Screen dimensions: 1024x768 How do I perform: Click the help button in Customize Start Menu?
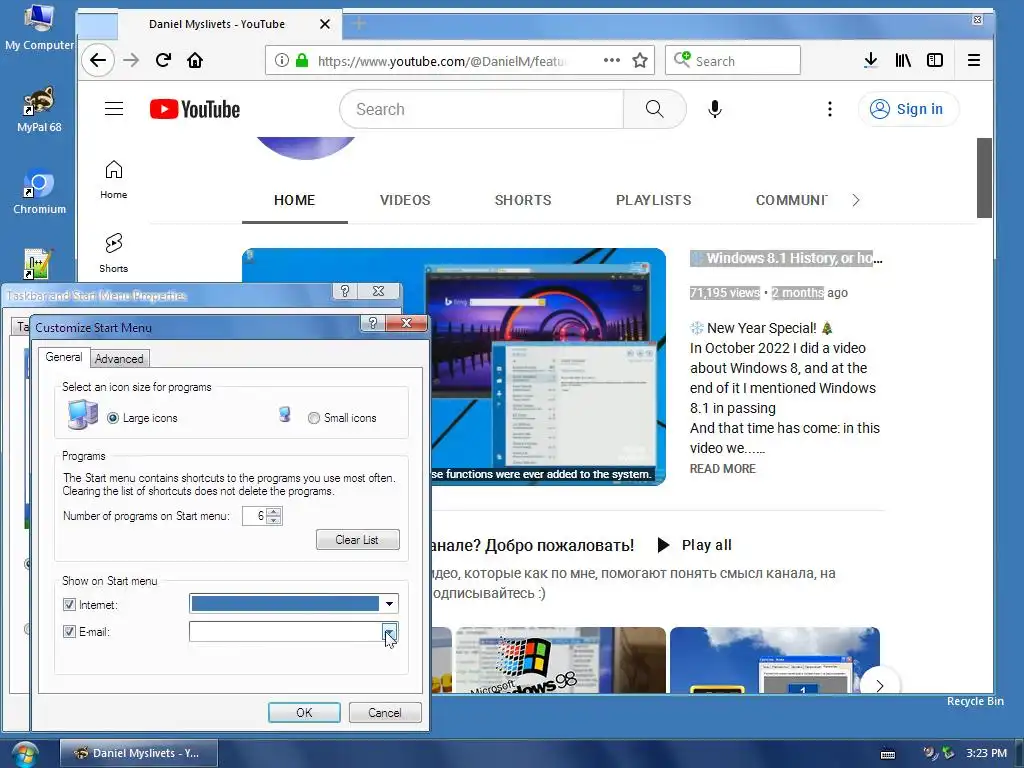pyautogui.click(x=373, y=323)
